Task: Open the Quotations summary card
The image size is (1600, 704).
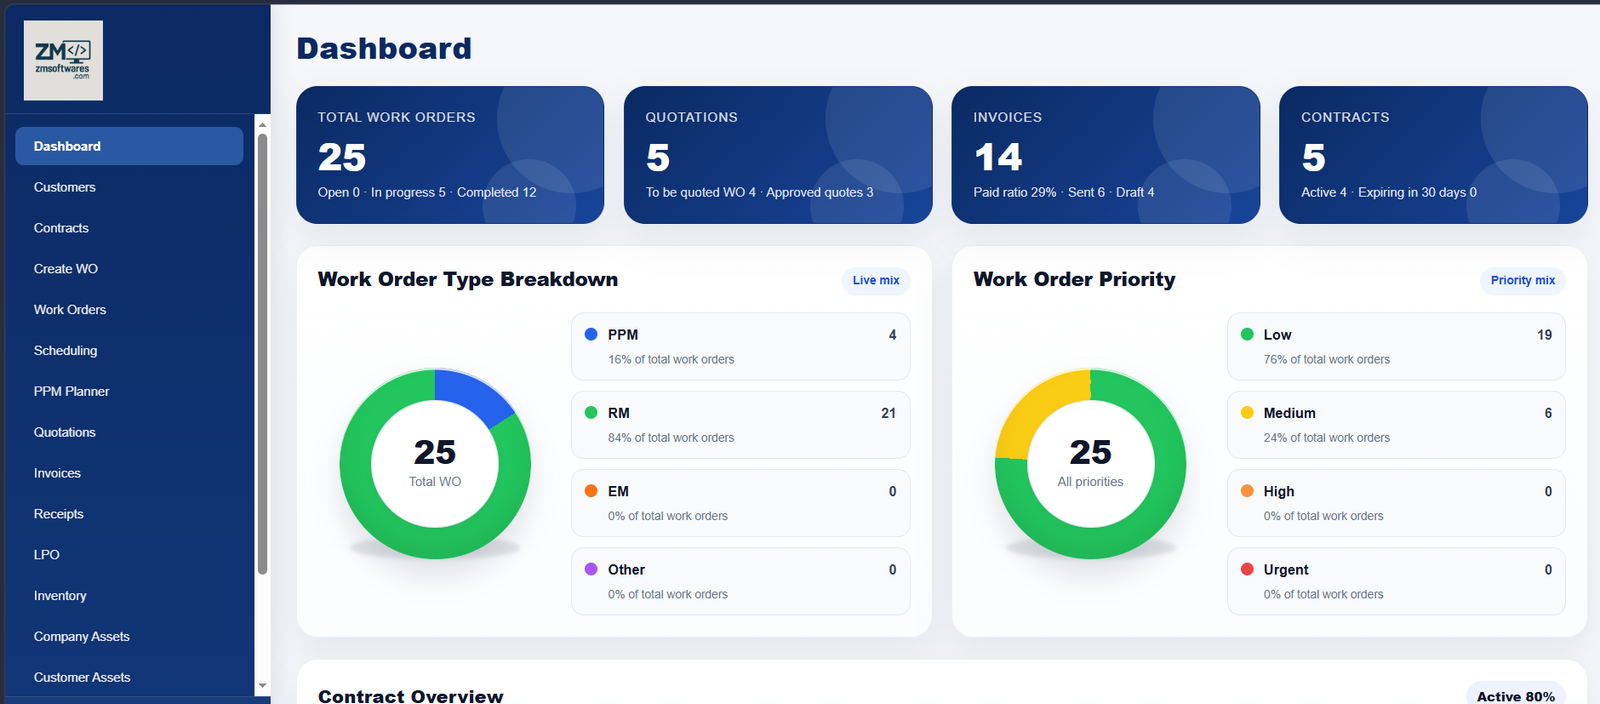Action: (778, 155)
